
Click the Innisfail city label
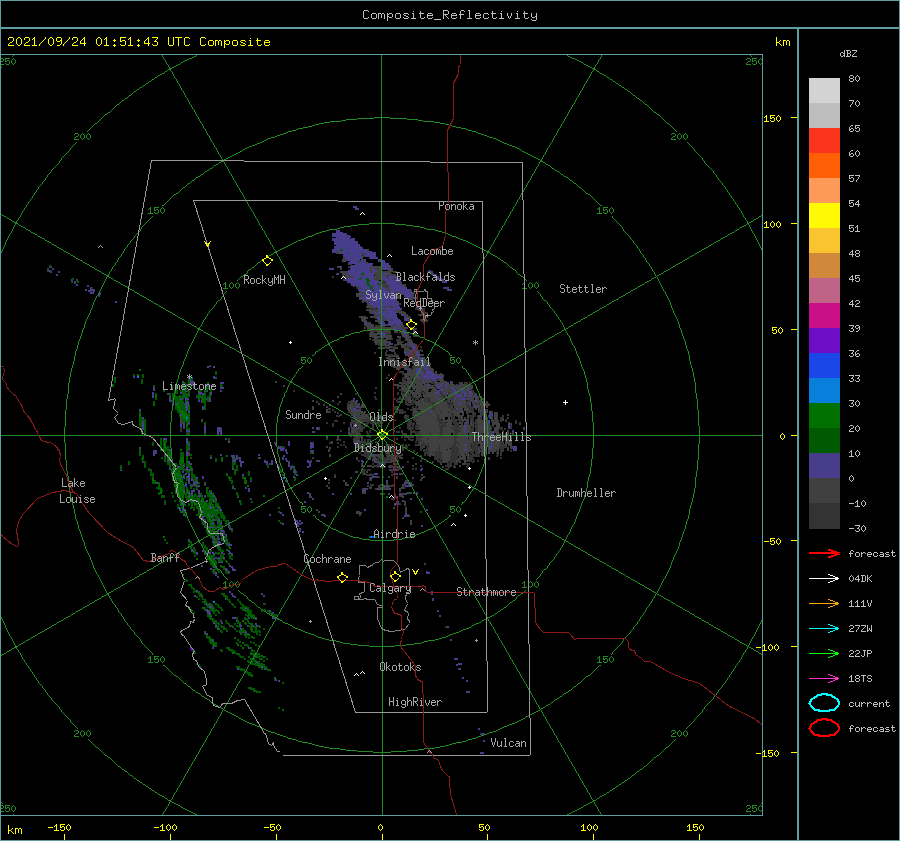404,362
